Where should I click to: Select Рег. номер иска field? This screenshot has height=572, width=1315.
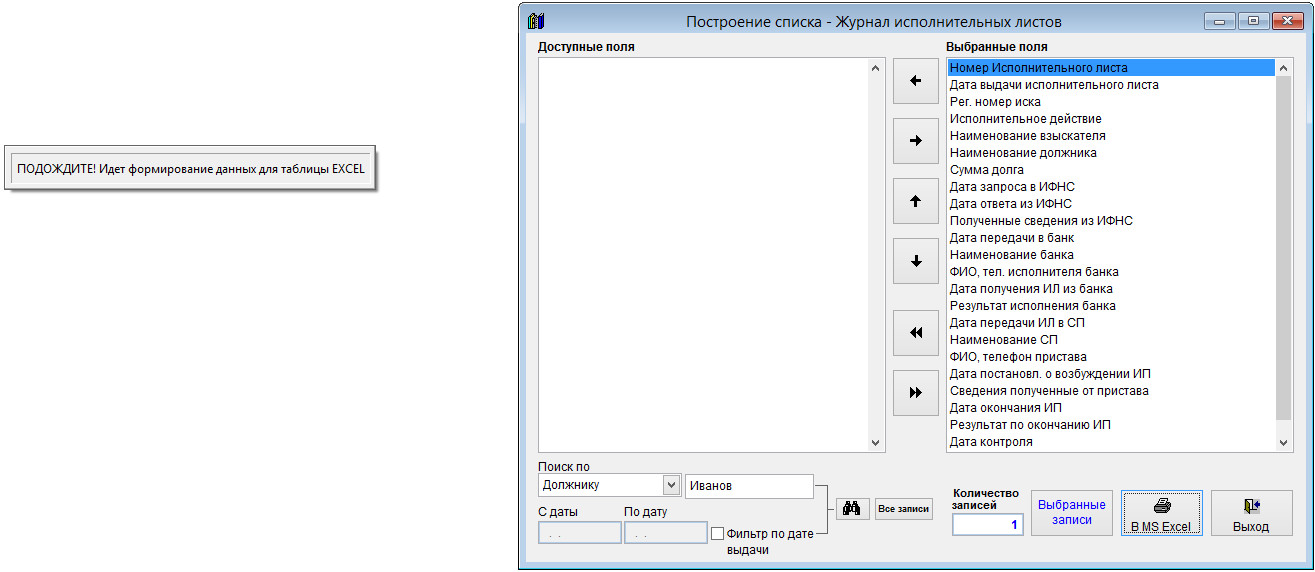(1111, 102)
